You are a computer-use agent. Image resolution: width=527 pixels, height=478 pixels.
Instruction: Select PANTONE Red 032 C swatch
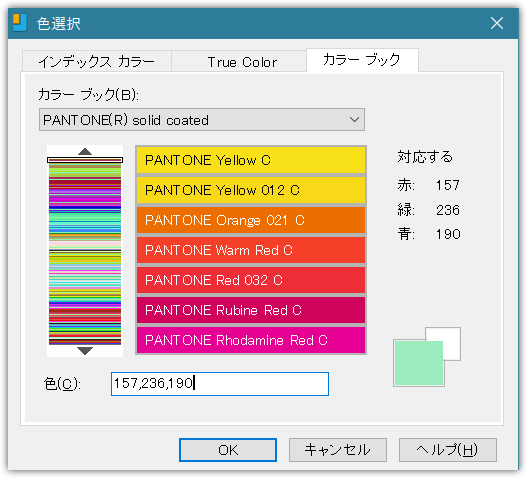pyautogui.click(x=251, y=280)
